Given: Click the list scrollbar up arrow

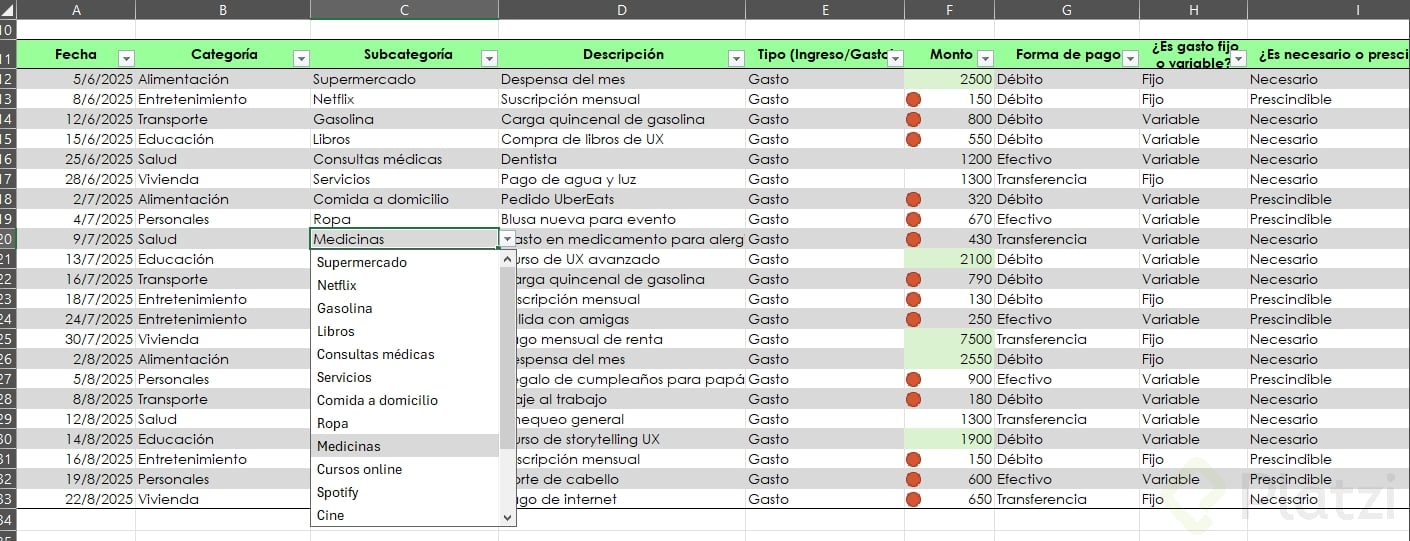Looking at the screenshot, I should click(507, 258).
